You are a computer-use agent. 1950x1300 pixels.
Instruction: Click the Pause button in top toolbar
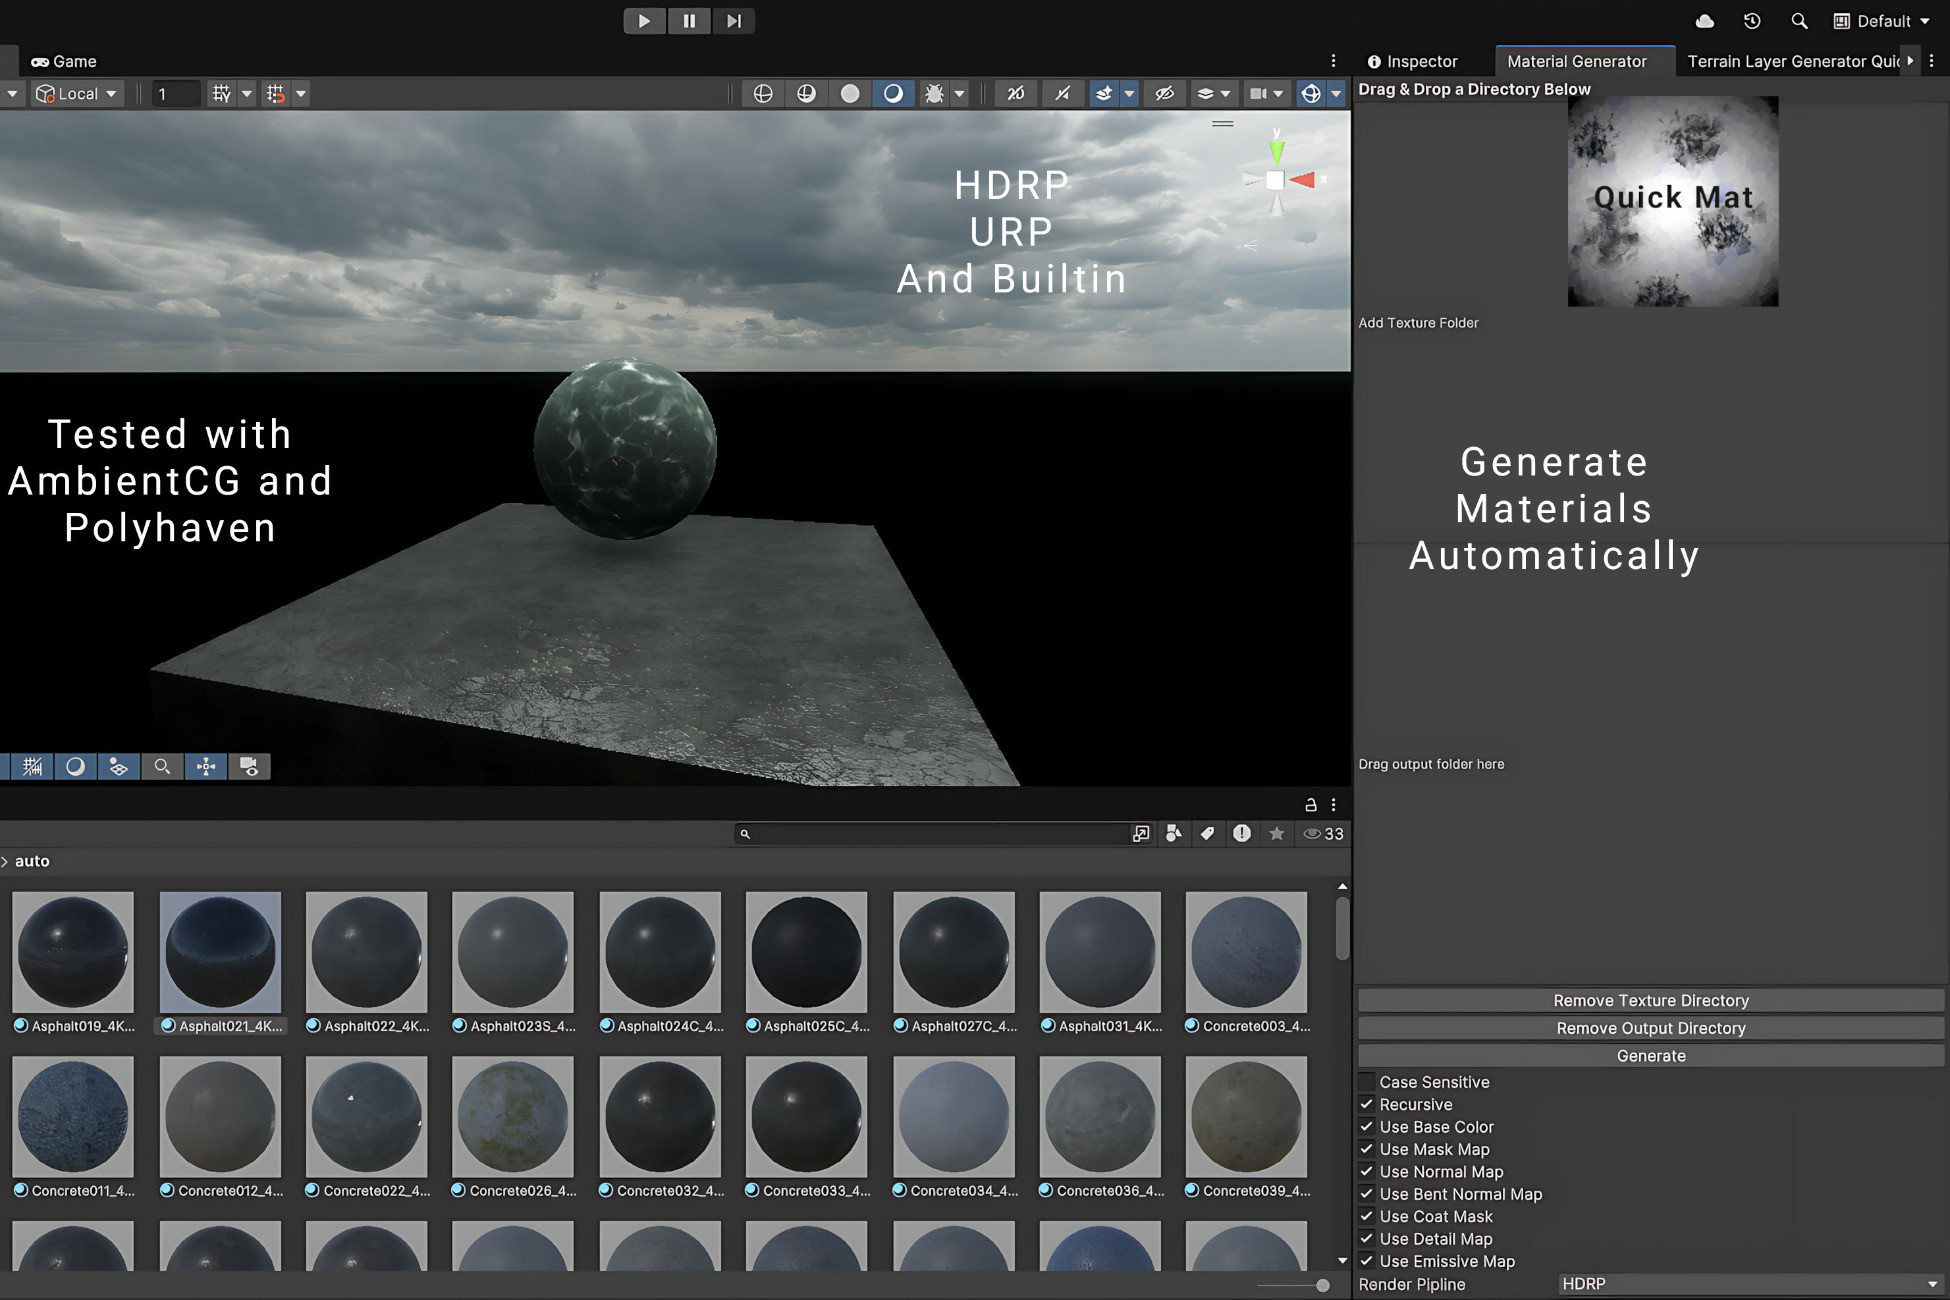(x=689, y=21)
